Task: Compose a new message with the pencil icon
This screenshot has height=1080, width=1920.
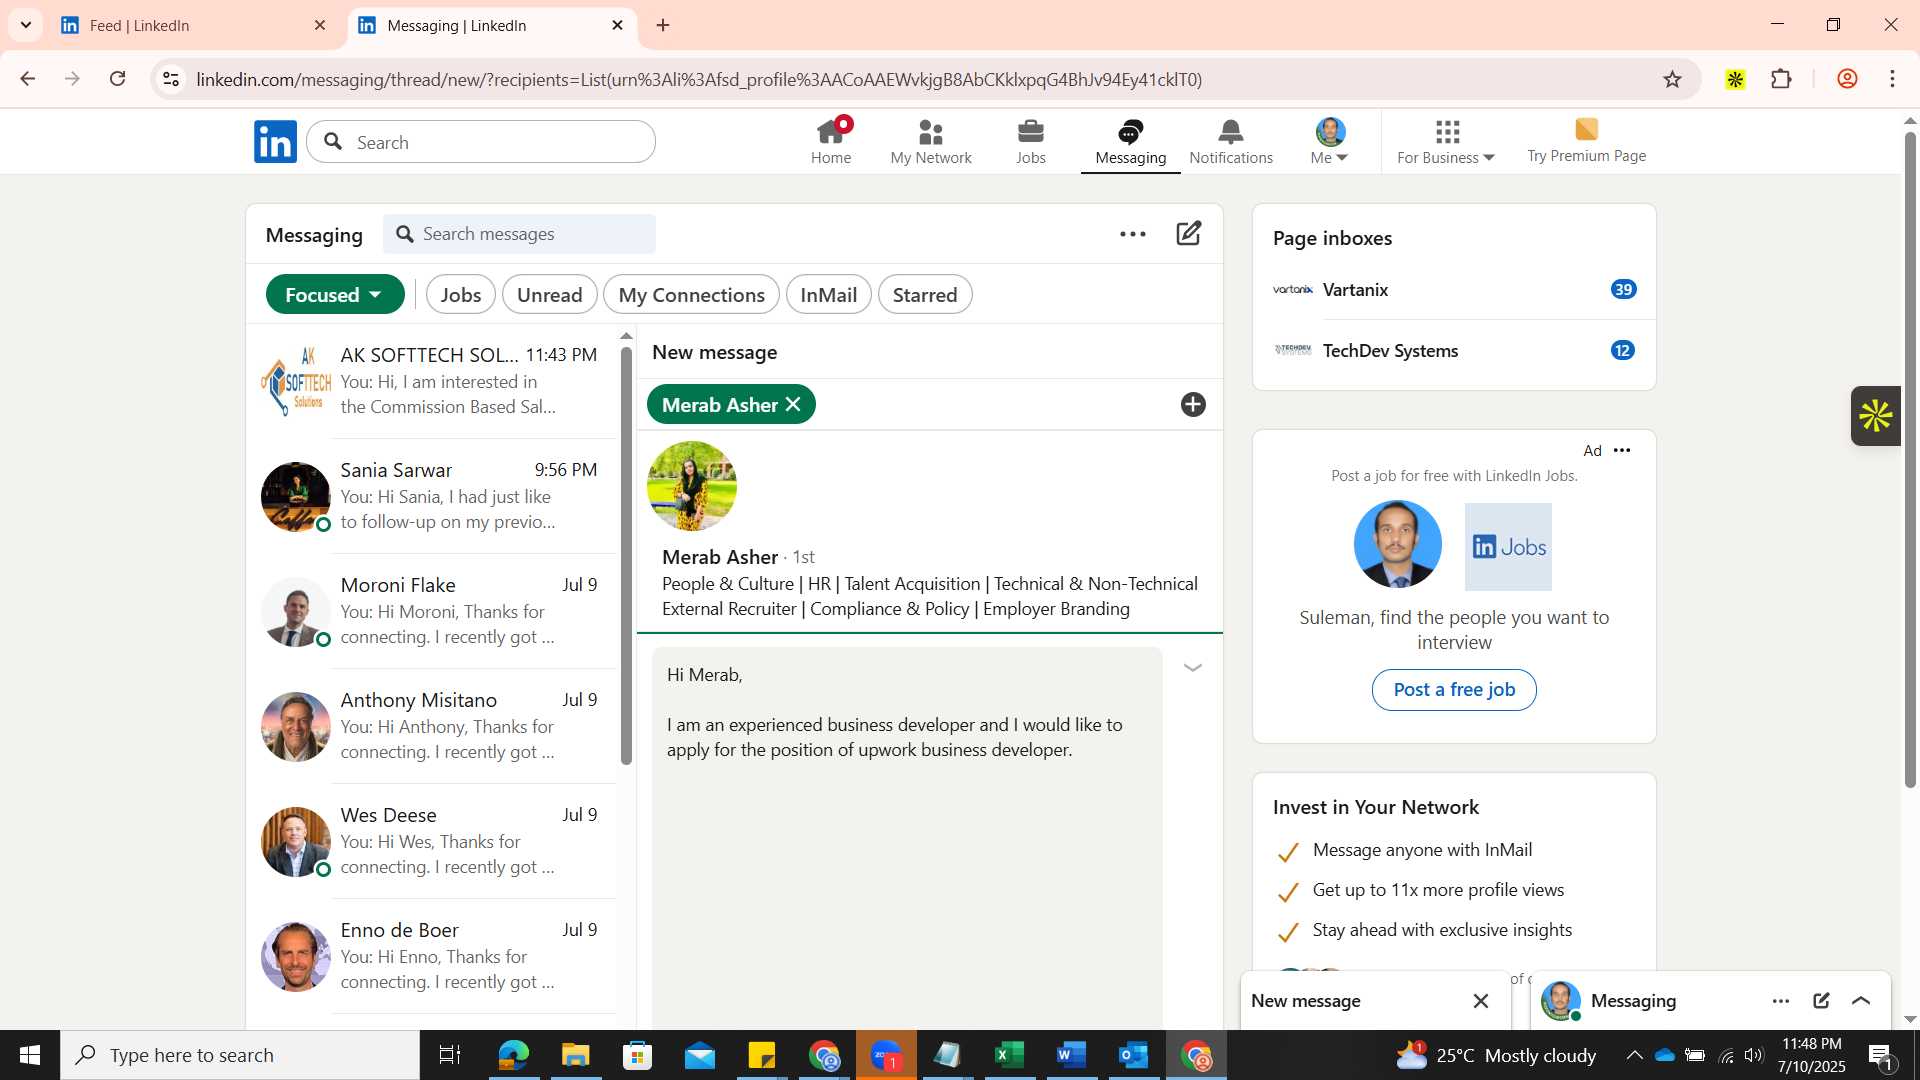Action: pos(1189,234)
